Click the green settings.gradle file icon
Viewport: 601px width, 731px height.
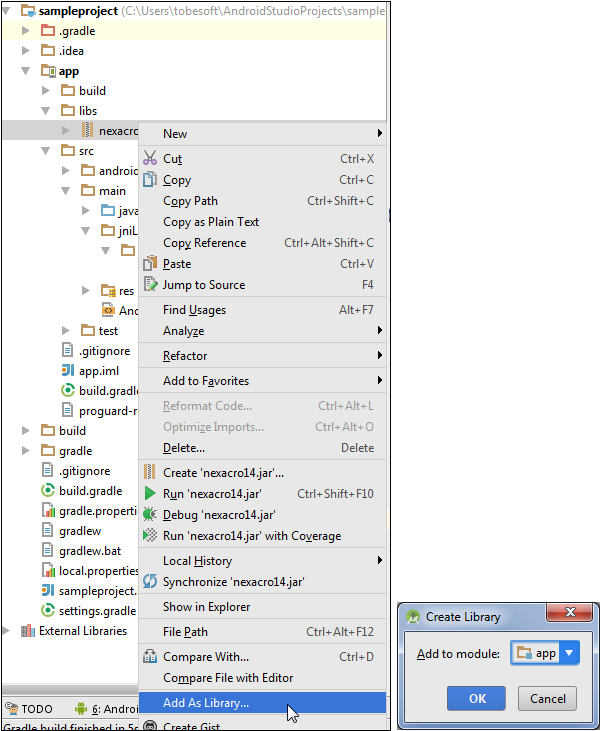tap(48, 610)
